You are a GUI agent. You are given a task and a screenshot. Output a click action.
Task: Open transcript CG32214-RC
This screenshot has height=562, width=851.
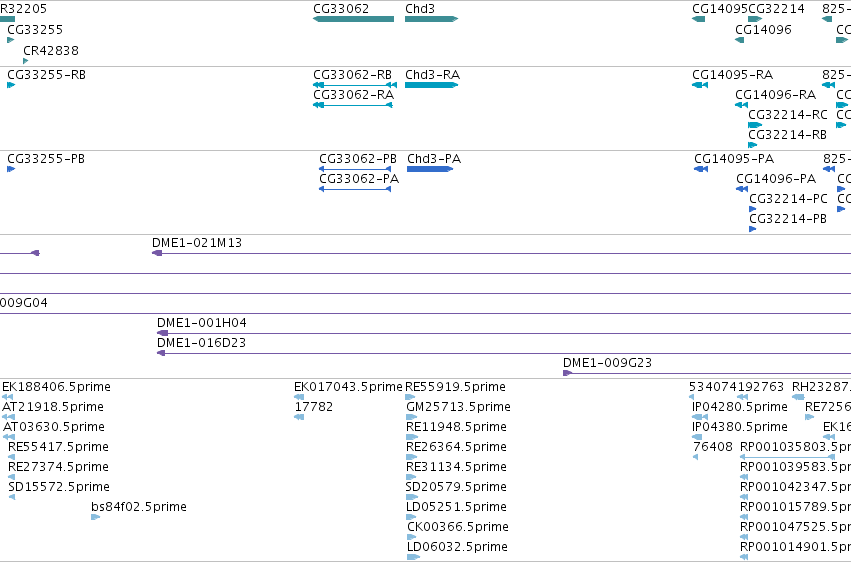click(x=755, y=125)
